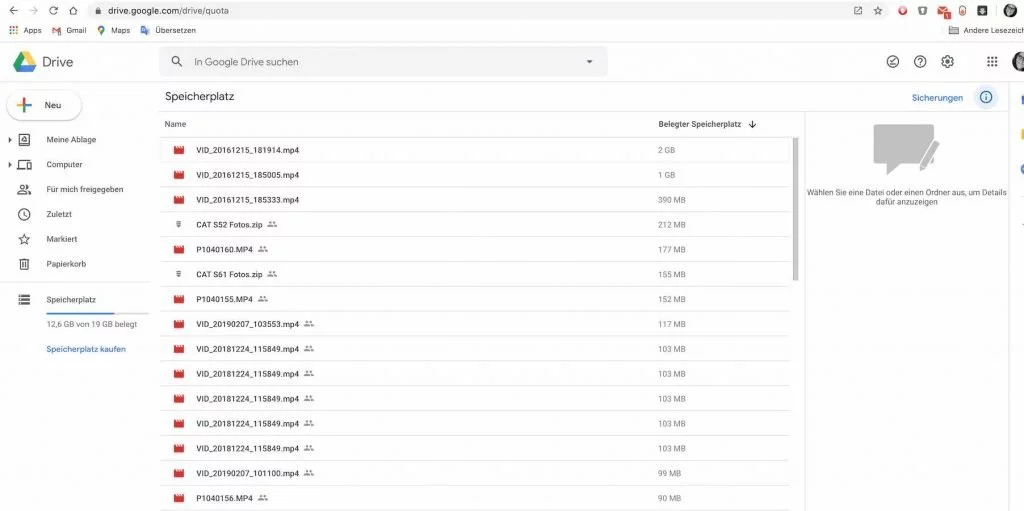The width and height of the screenshot is (1024, 511).
Task: Bookmark this page with the star icon
Action: coord(878,10)
